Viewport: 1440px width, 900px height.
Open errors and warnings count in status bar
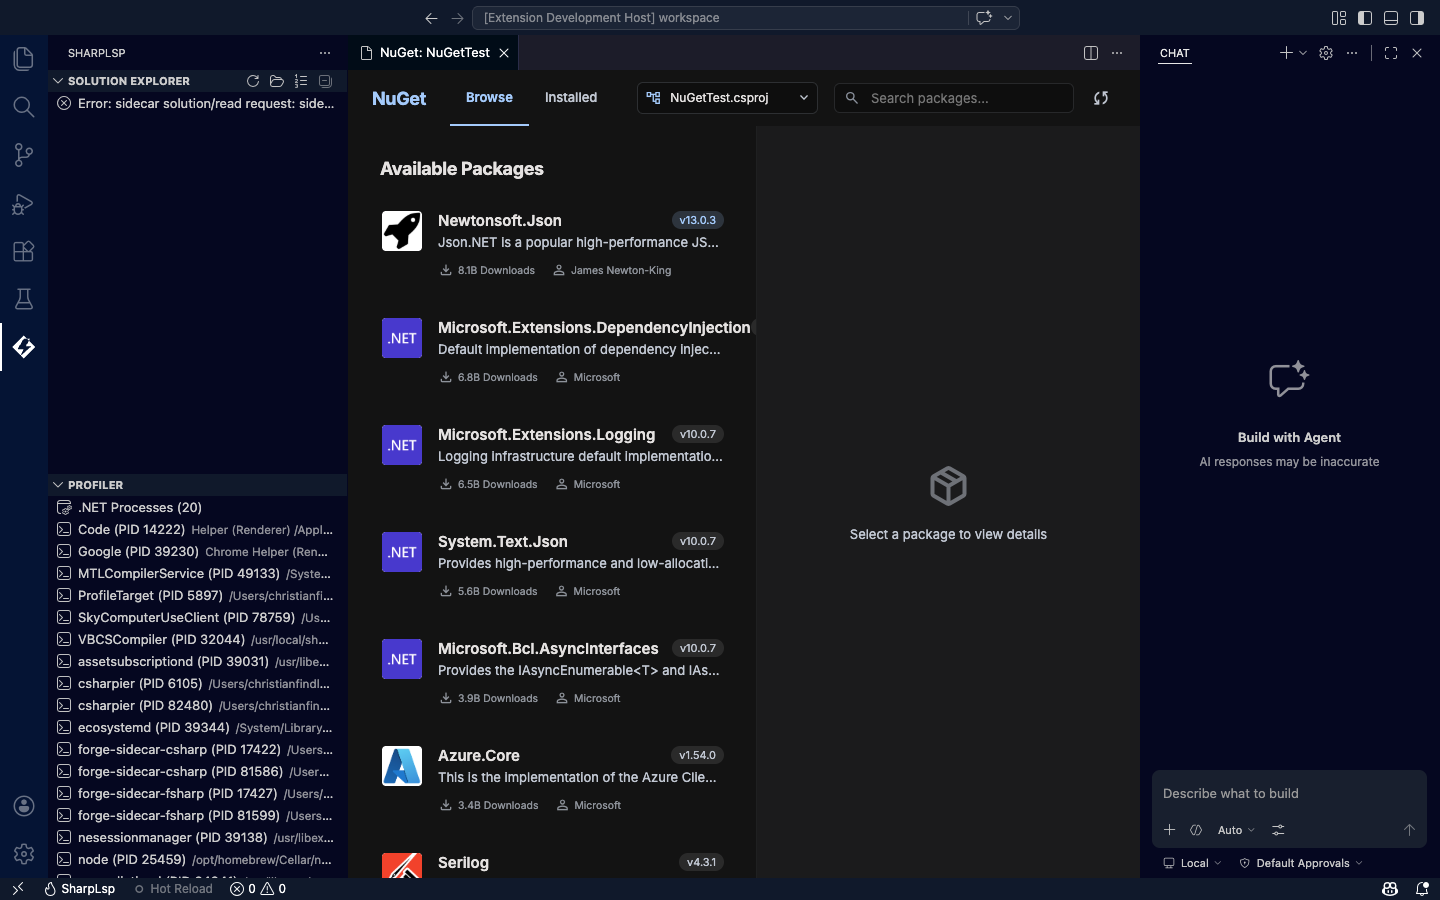click(258, 889)
